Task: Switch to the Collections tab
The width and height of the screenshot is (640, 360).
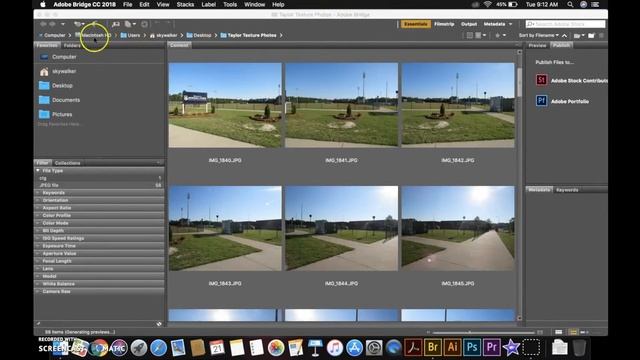Action: (67, 163)
